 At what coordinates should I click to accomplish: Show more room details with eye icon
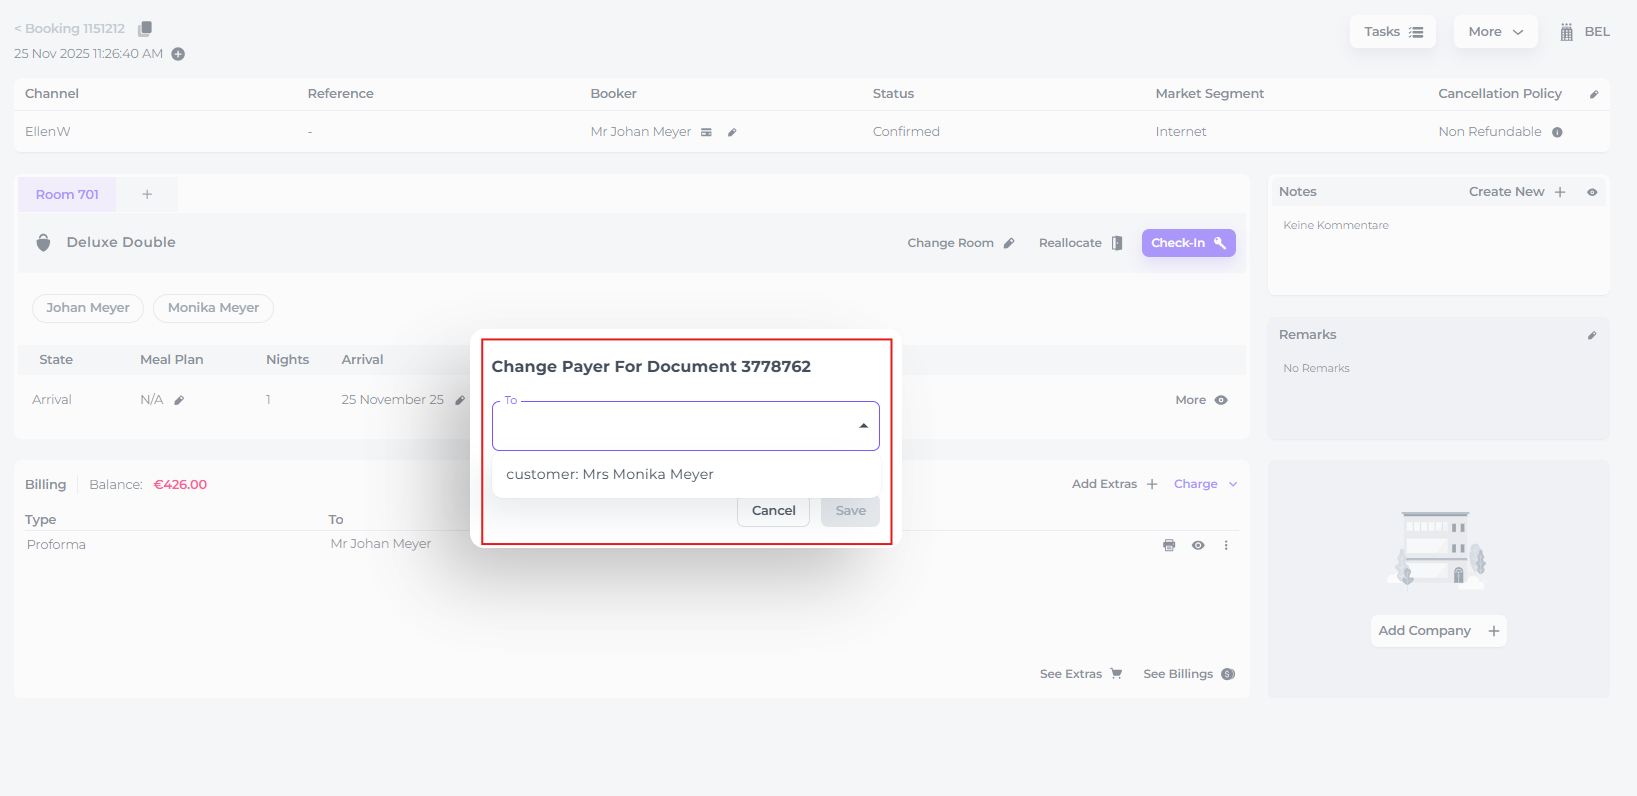point(1221,400)
